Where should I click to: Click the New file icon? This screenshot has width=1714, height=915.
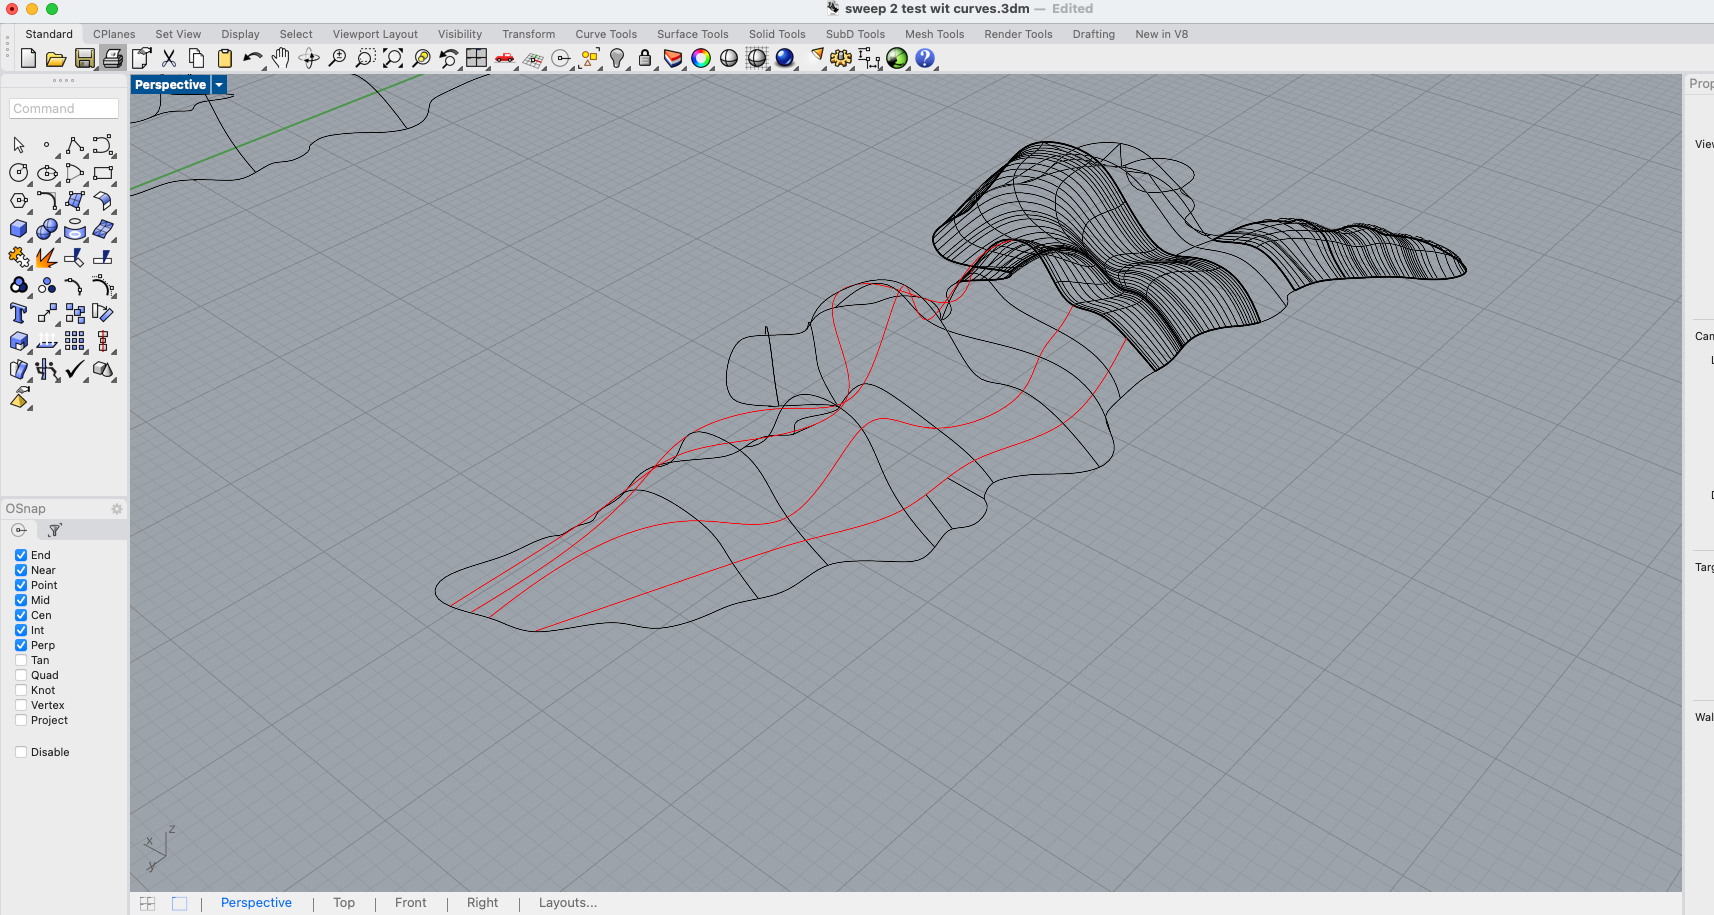28,58
